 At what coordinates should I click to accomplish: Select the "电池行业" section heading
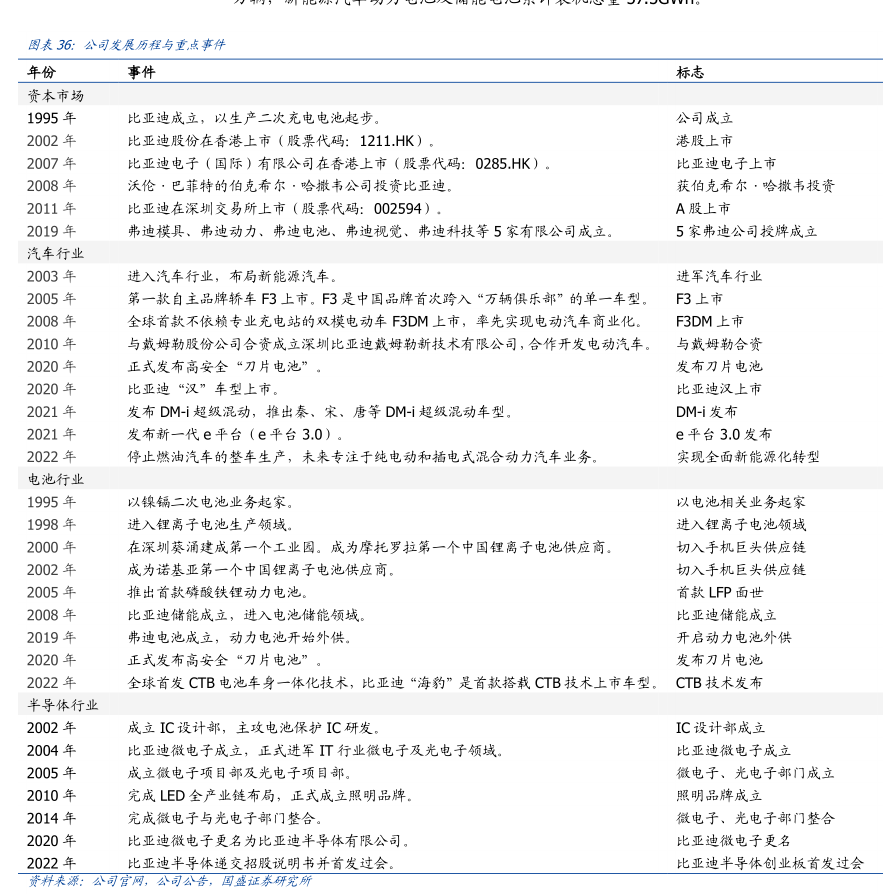55,479
